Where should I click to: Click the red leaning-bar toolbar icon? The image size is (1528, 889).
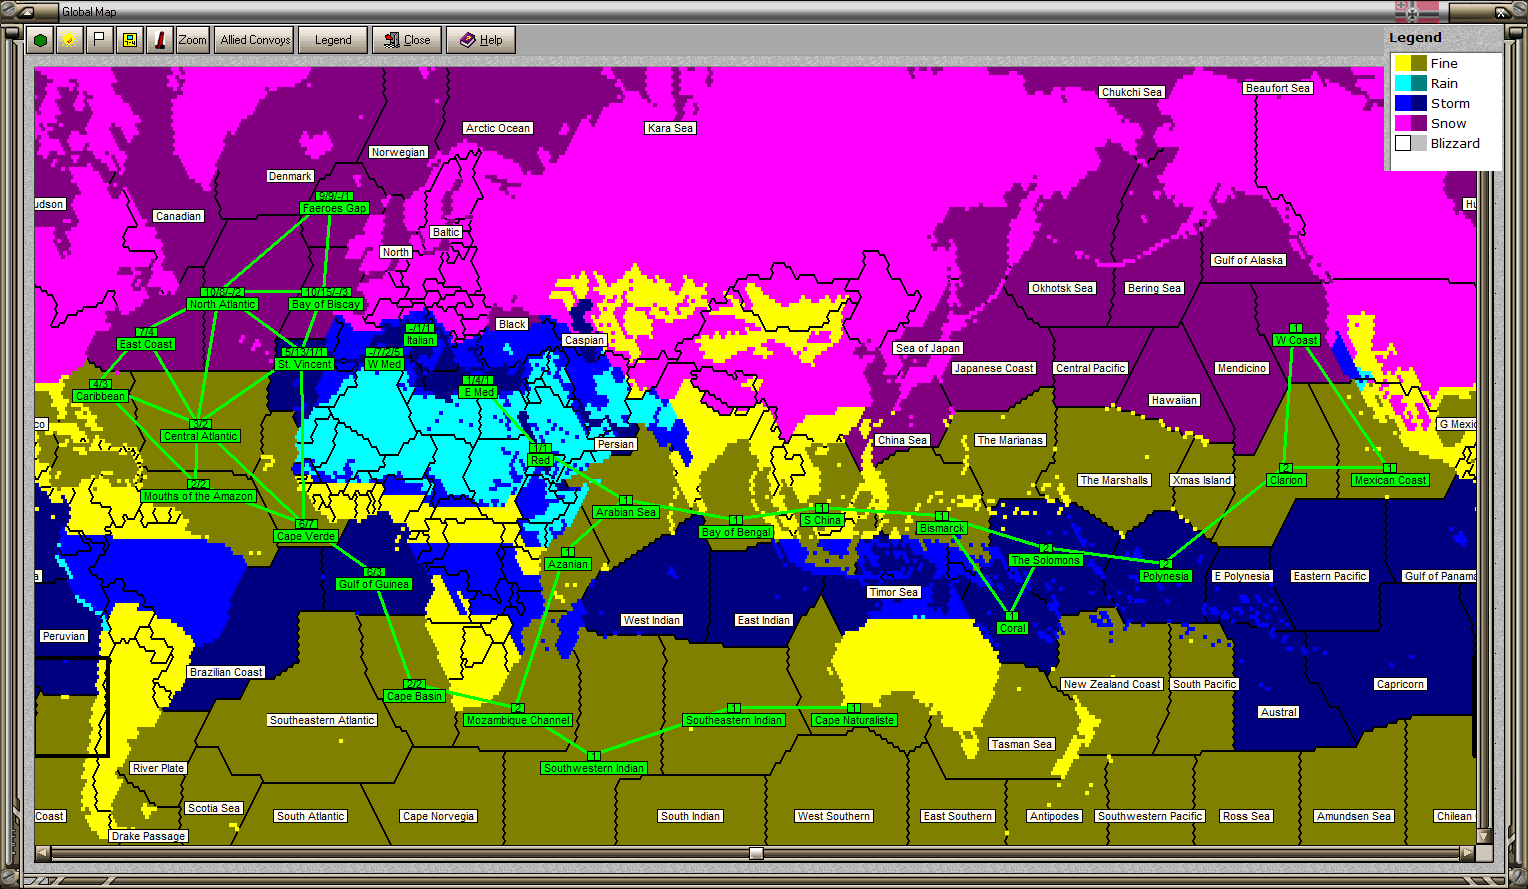(x=159, y=40)
